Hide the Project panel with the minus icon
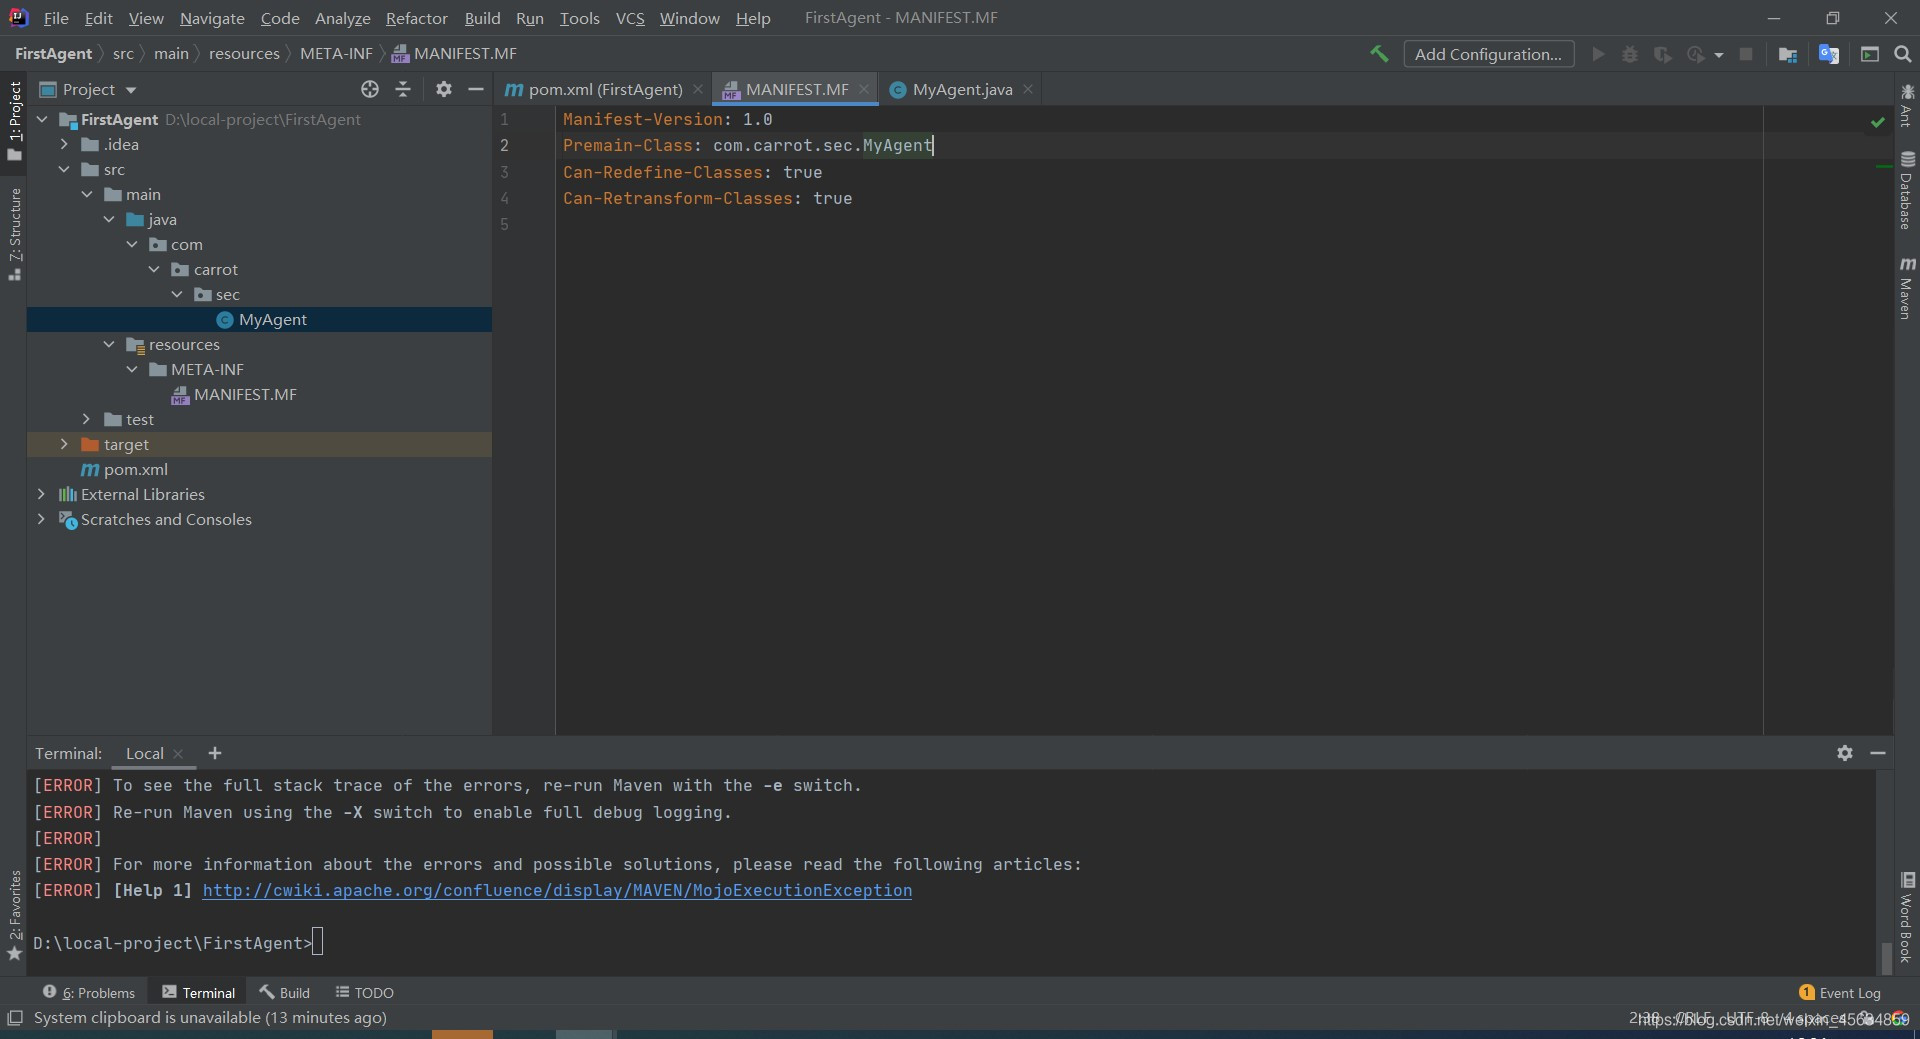Screen dimensions: 1920x1039 tap(476, 89)
